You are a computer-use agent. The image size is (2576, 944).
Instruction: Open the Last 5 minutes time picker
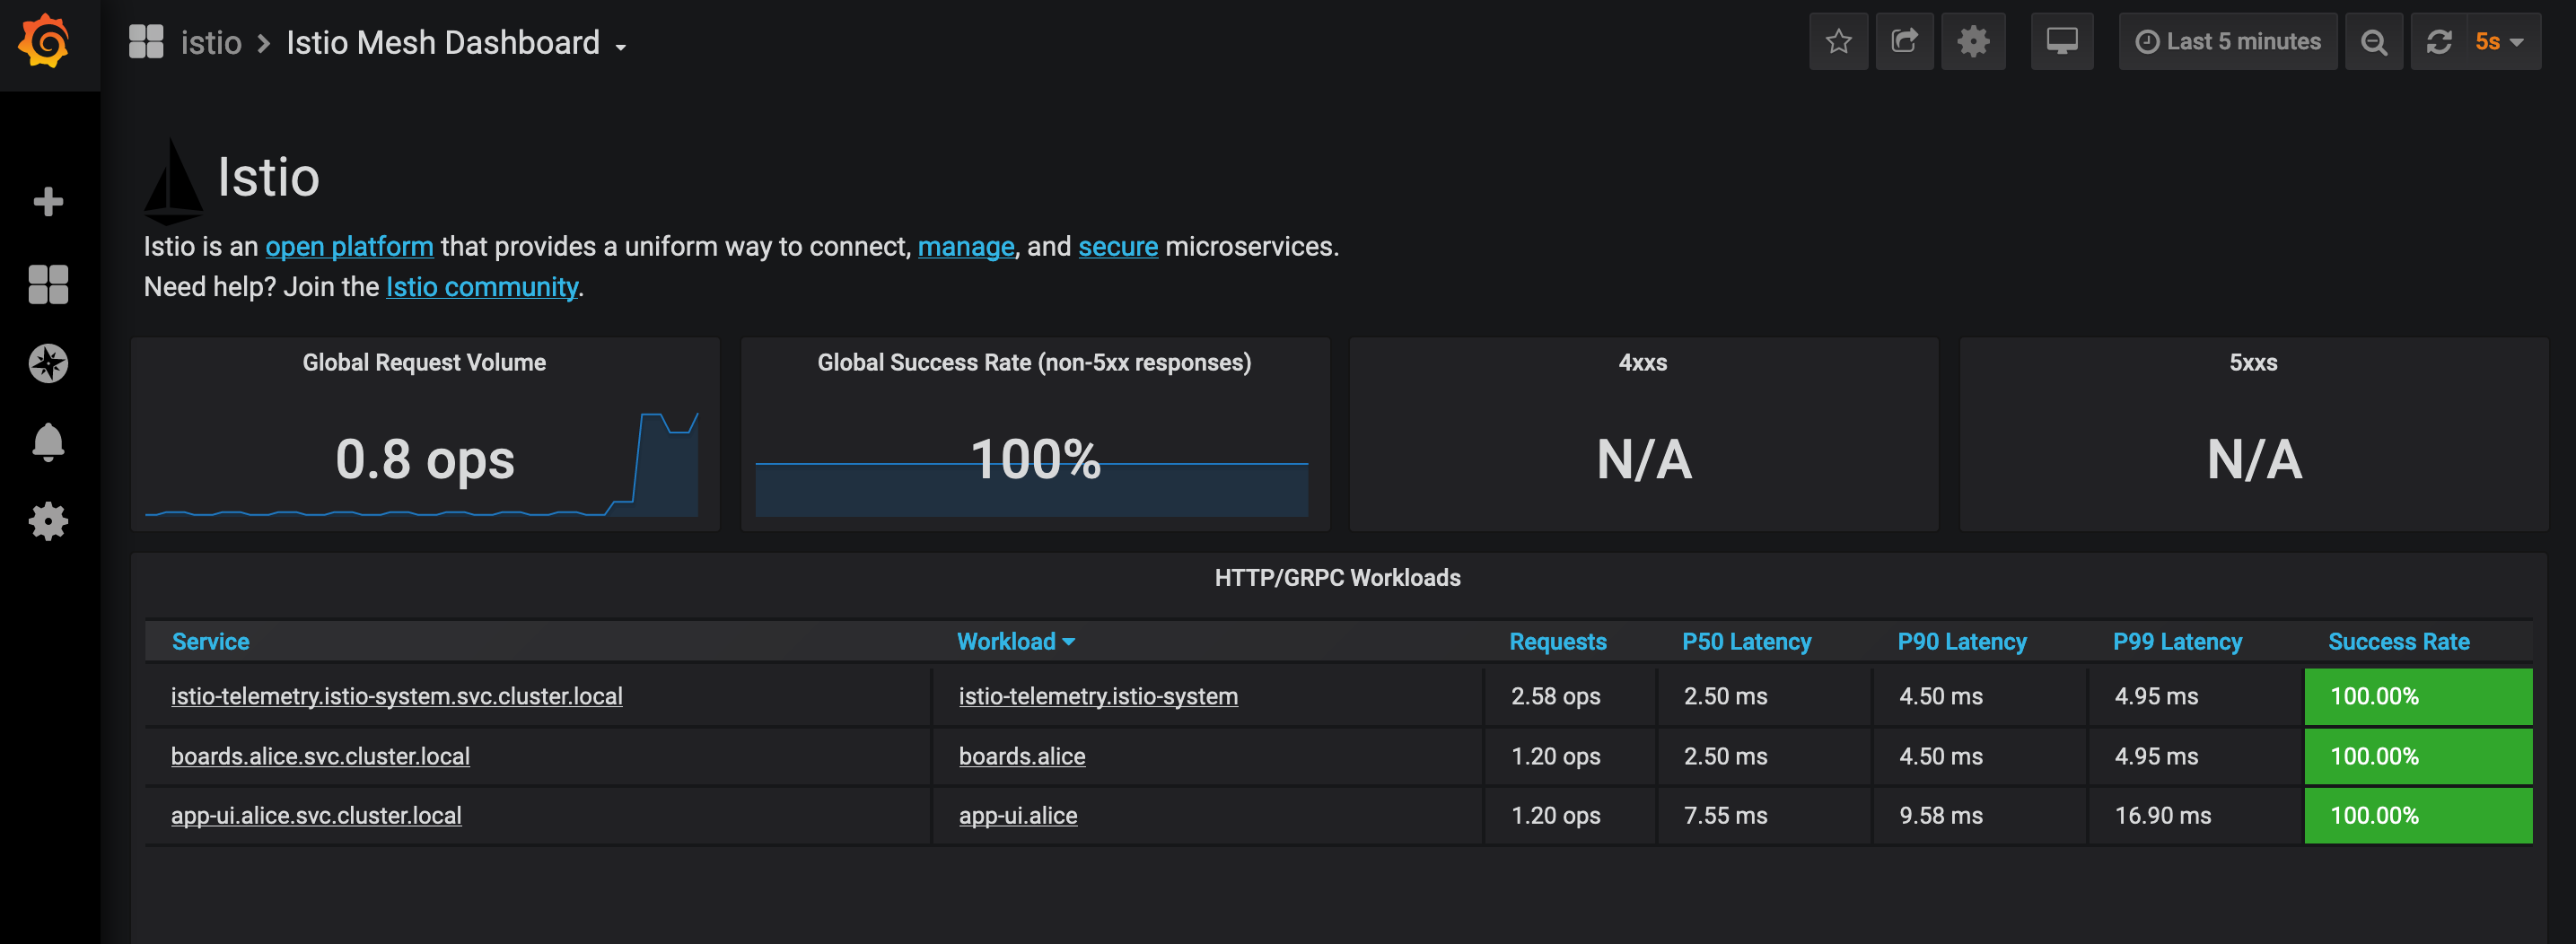(x=2227, y=41)
